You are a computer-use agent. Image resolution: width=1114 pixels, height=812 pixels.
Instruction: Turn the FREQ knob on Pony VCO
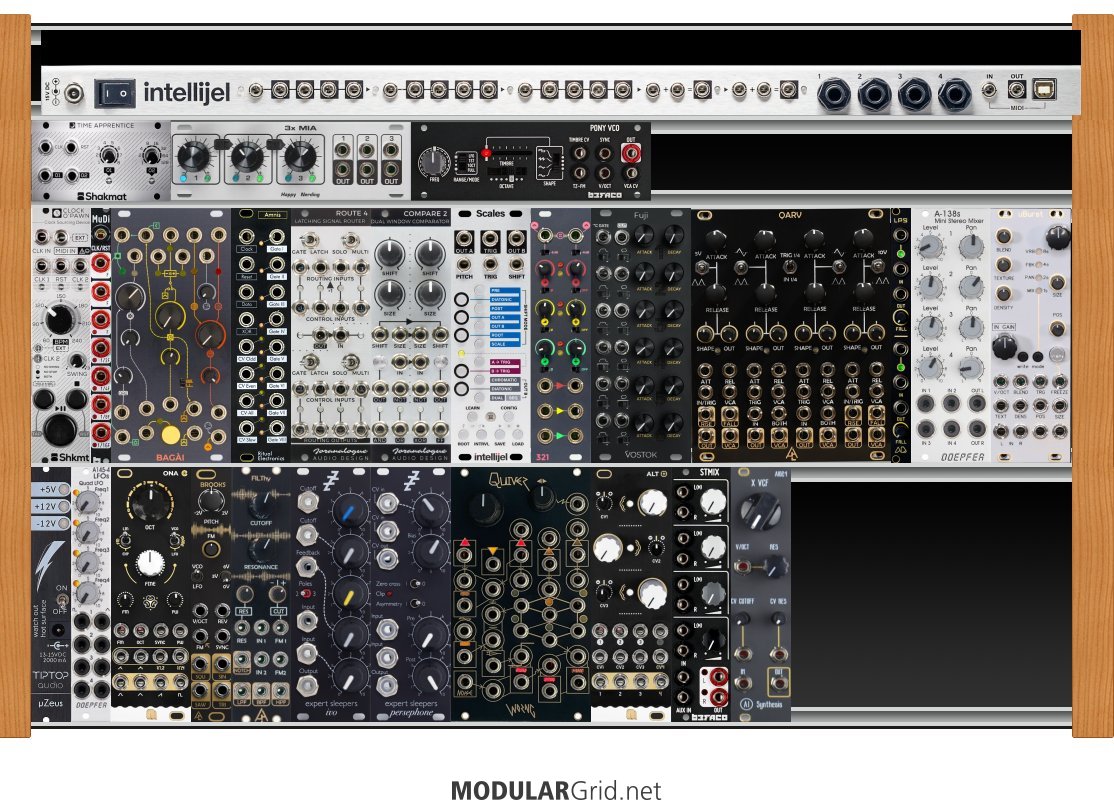point(433,161)
